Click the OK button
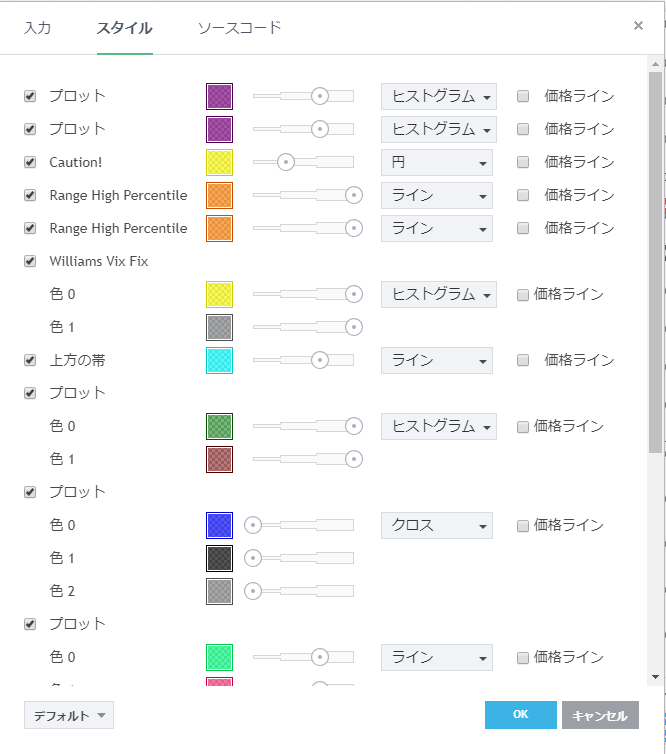Screen dimensions: 666x754 click(x=520, y=715)
